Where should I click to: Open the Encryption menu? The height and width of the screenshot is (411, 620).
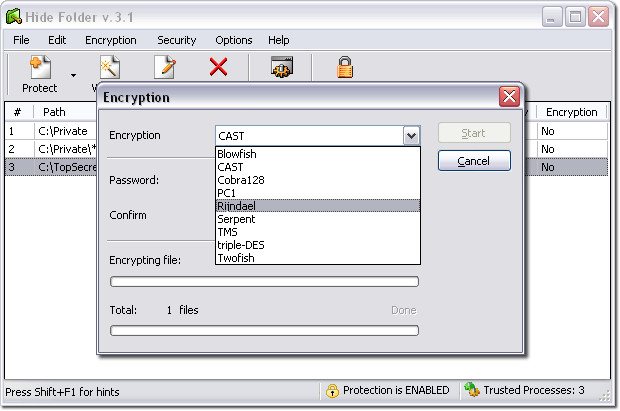(x=111, y=40)
